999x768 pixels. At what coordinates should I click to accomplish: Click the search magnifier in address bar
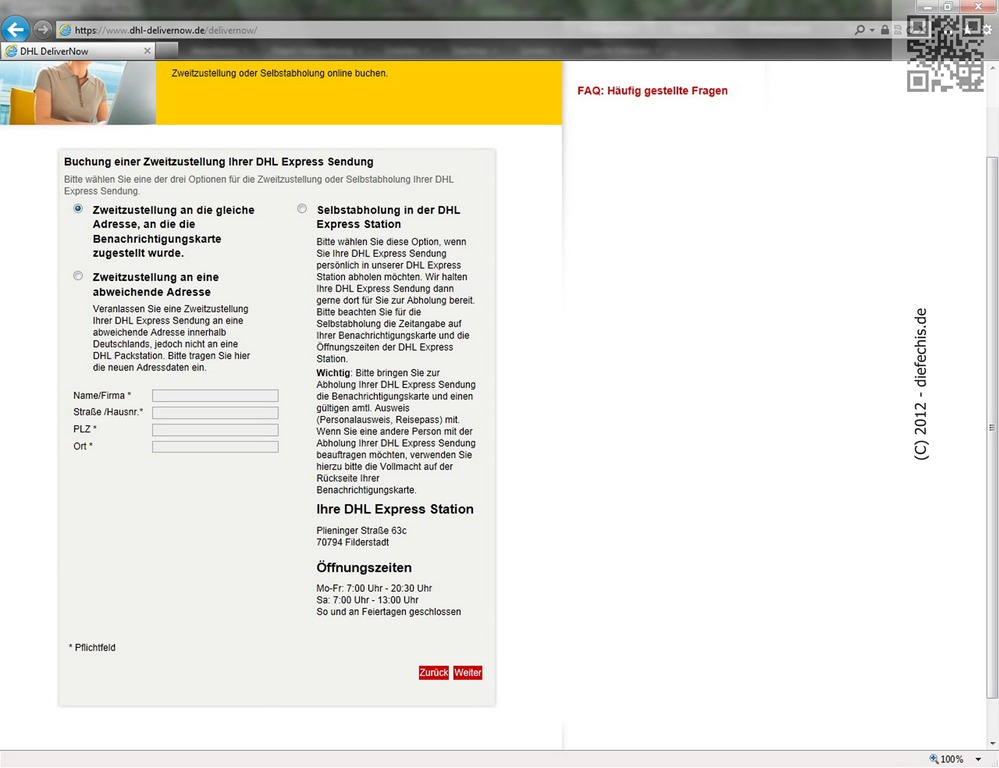859,30
